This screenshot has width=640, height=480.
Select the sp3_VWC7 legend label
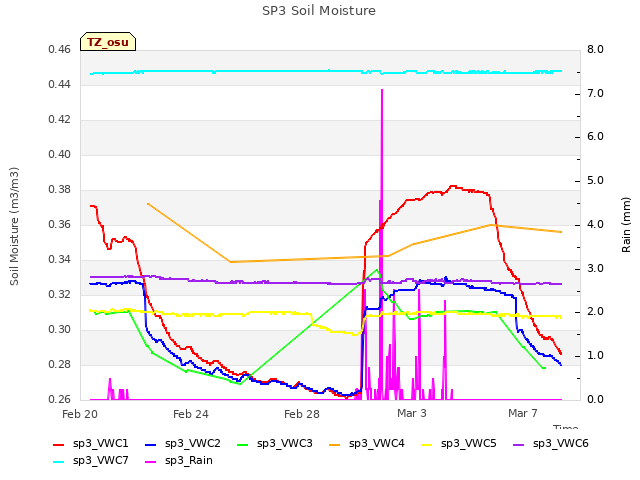pos(101,461)
